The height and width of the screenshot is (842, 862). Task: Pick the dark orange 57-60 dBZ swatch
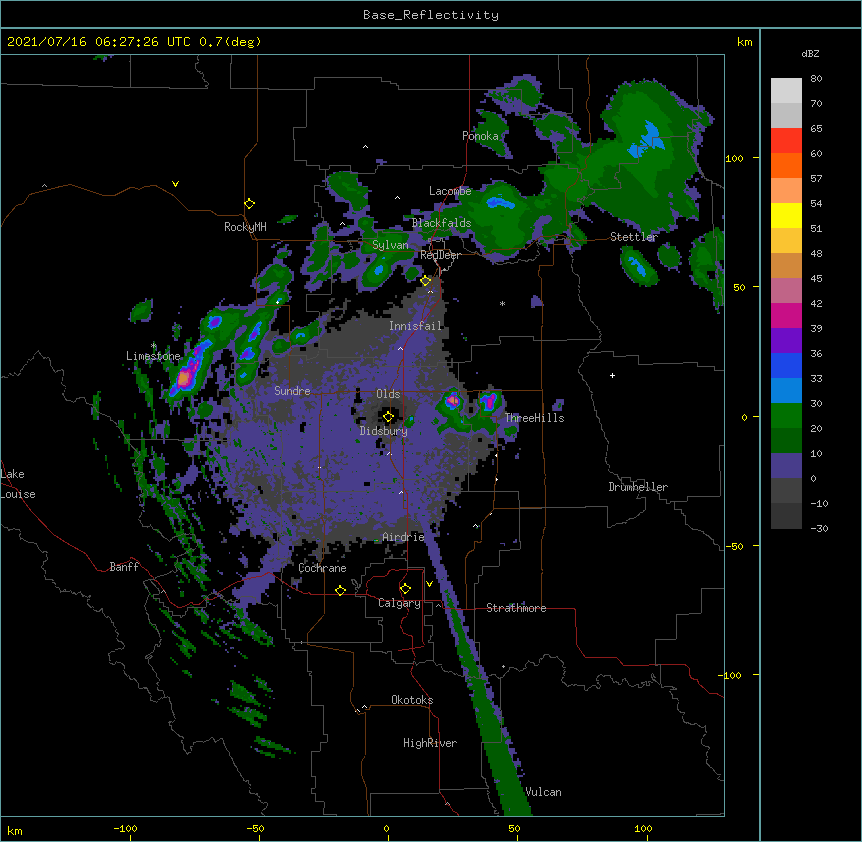pos(786,165)
